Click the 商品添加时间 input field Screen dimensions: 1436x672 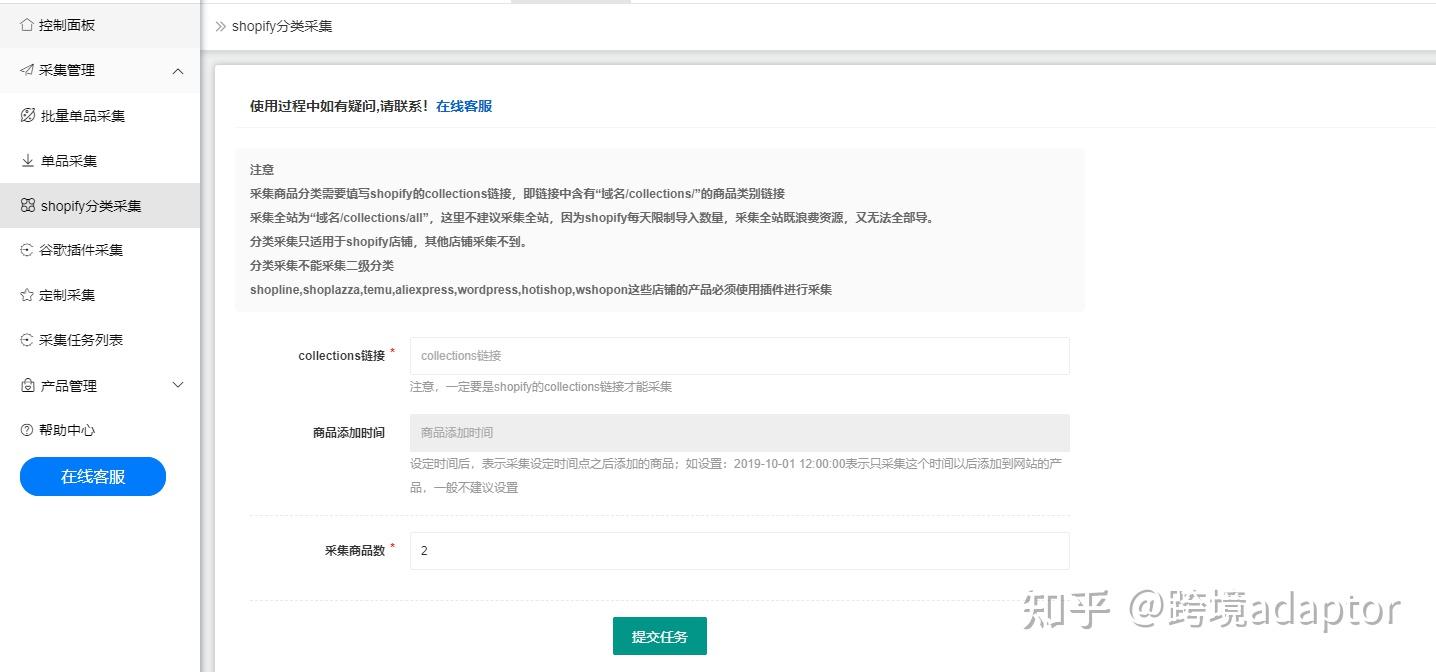pyautogui.click(x=739, y=432)
